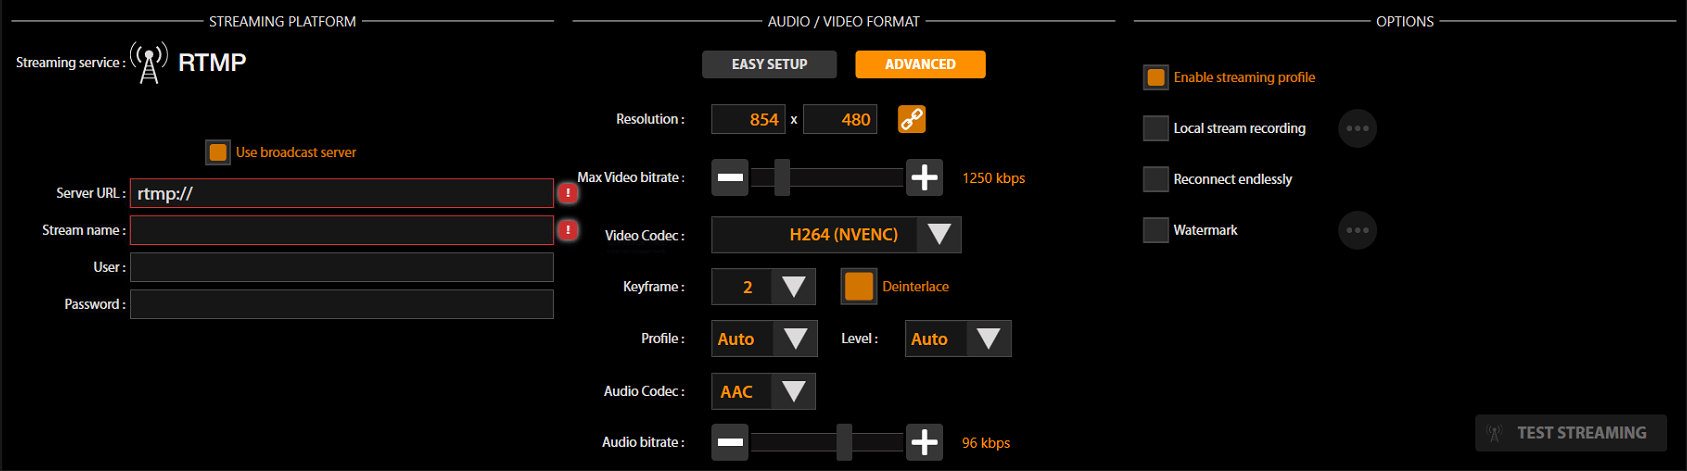This screenshot has width=1687, height=471.
Task: Select the Advanced tab
Action: pos(920,64)
